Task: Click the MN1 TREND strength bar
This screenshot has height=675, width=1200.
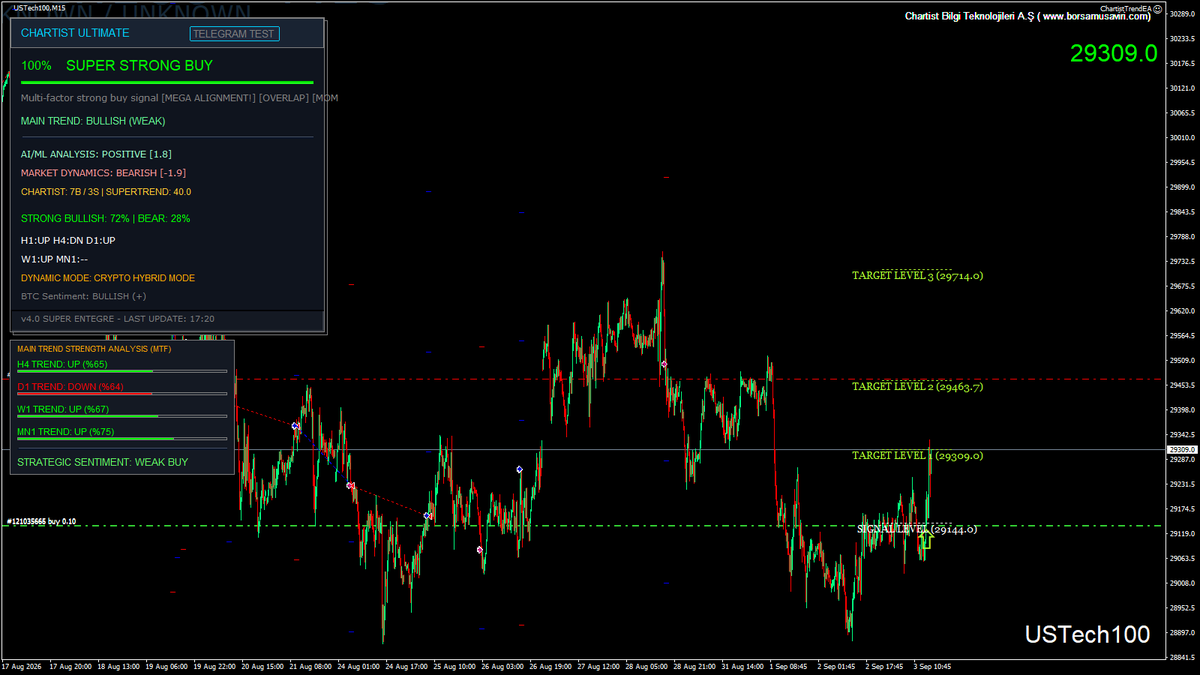Action: tap(122, 439)
